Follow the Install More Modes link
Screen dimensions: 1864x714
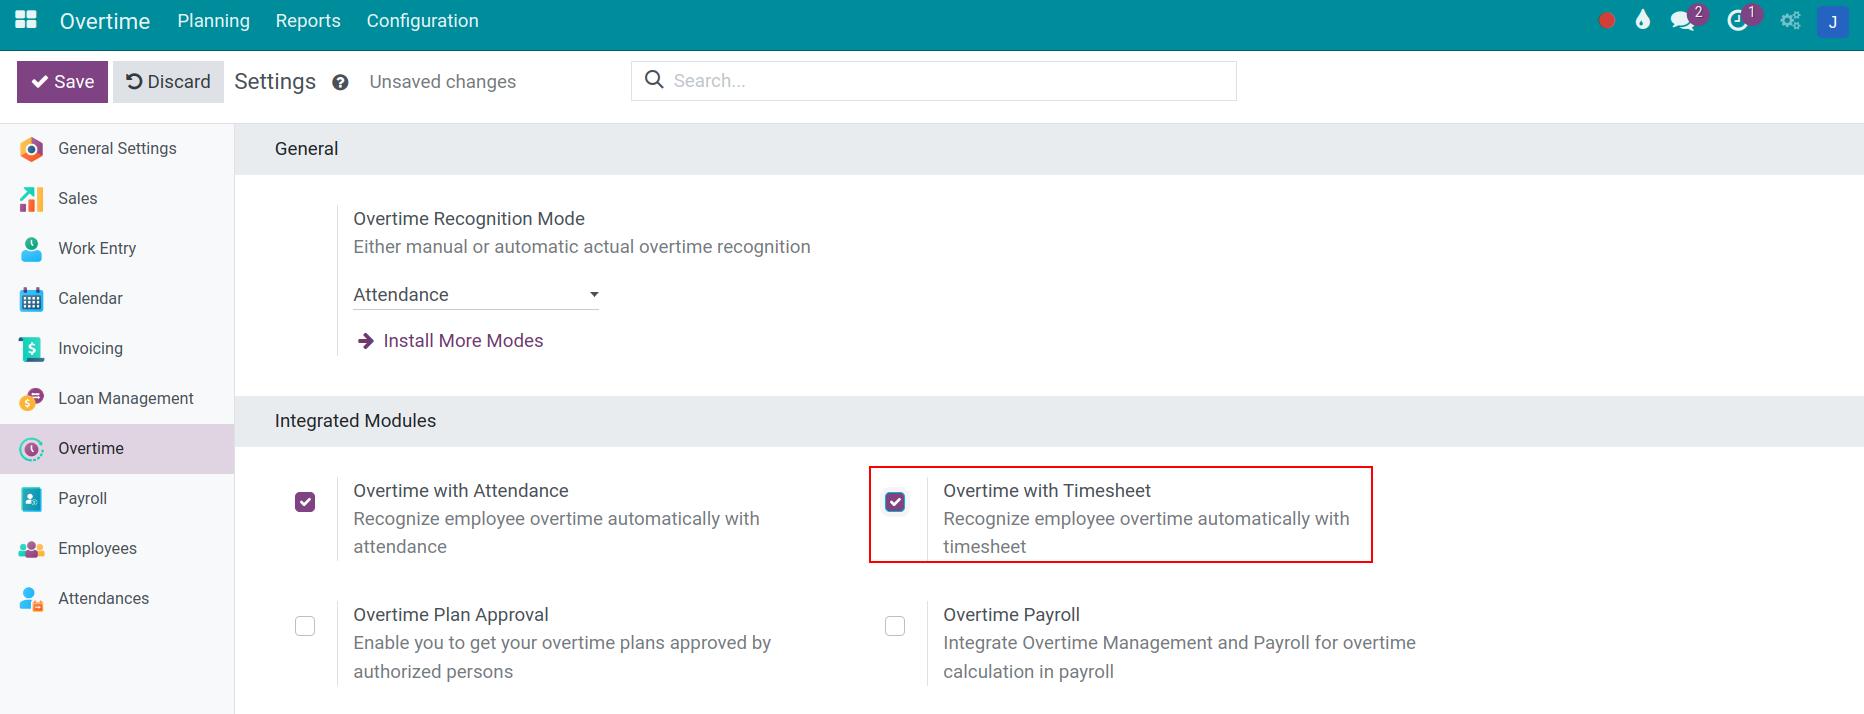pos(462,341)
